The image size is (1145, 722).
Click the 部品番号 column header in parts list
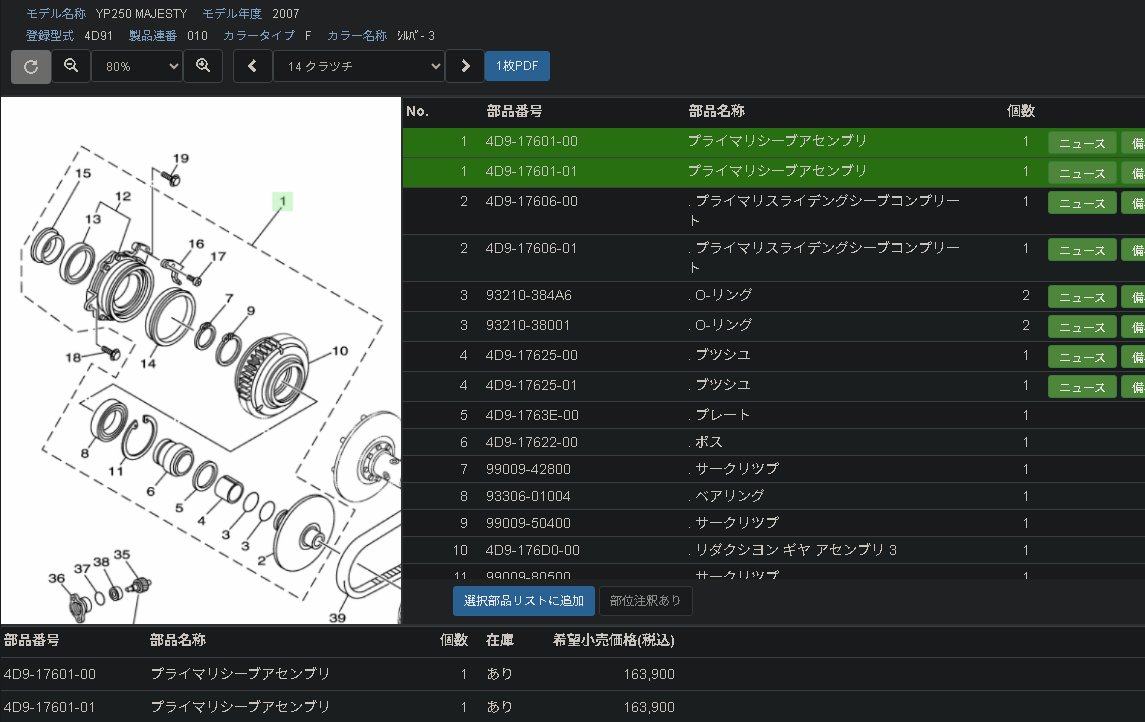tap(514, 111)
